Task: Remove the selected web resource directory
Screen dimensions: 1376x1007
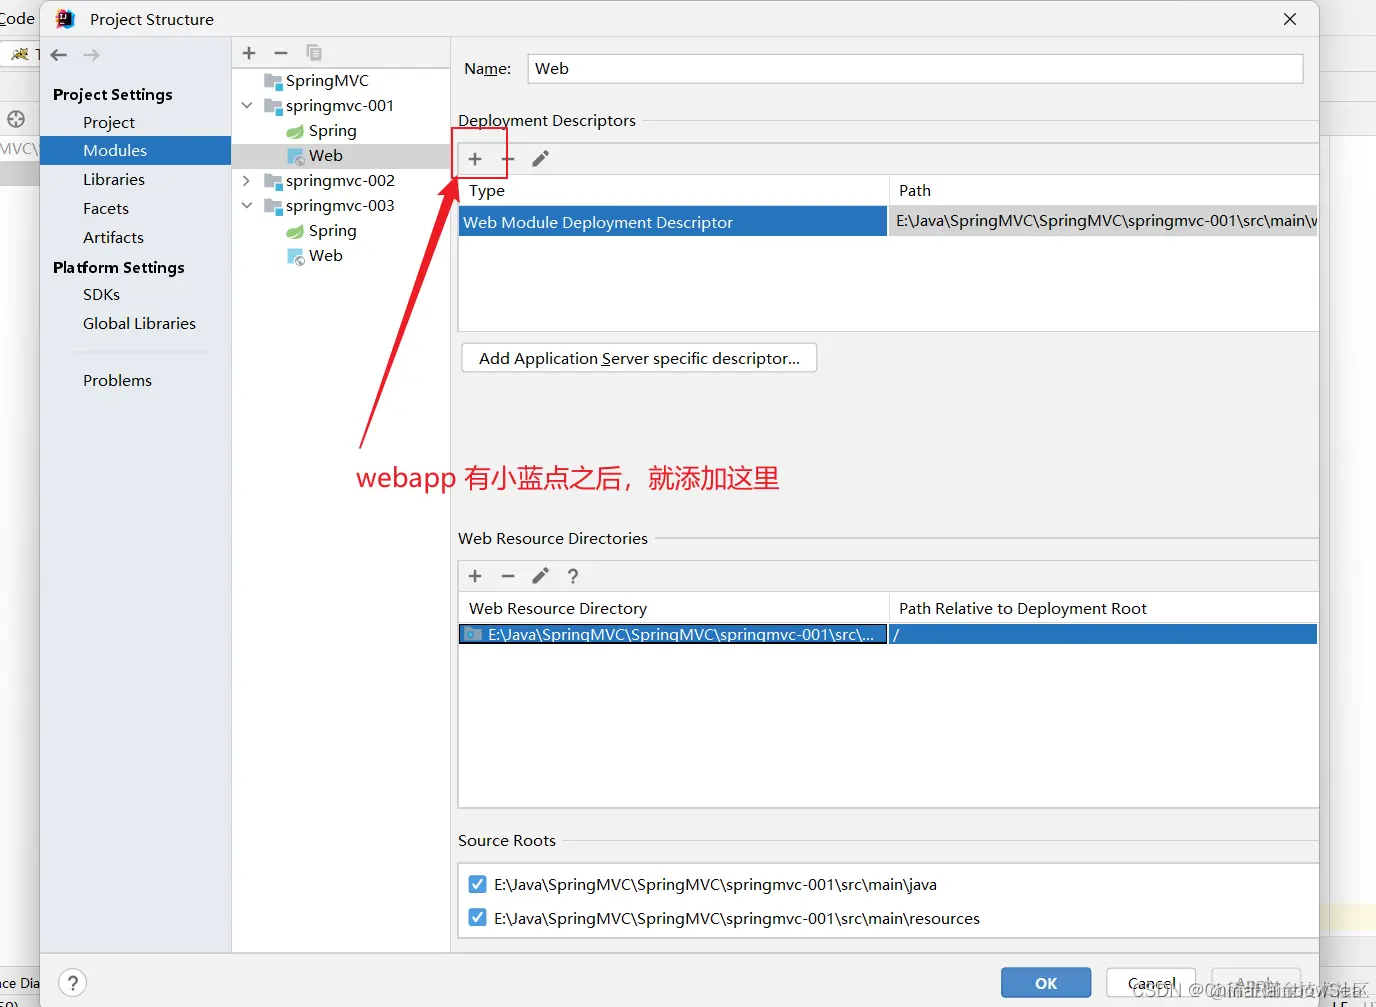Action: click(x=508, y=576)
